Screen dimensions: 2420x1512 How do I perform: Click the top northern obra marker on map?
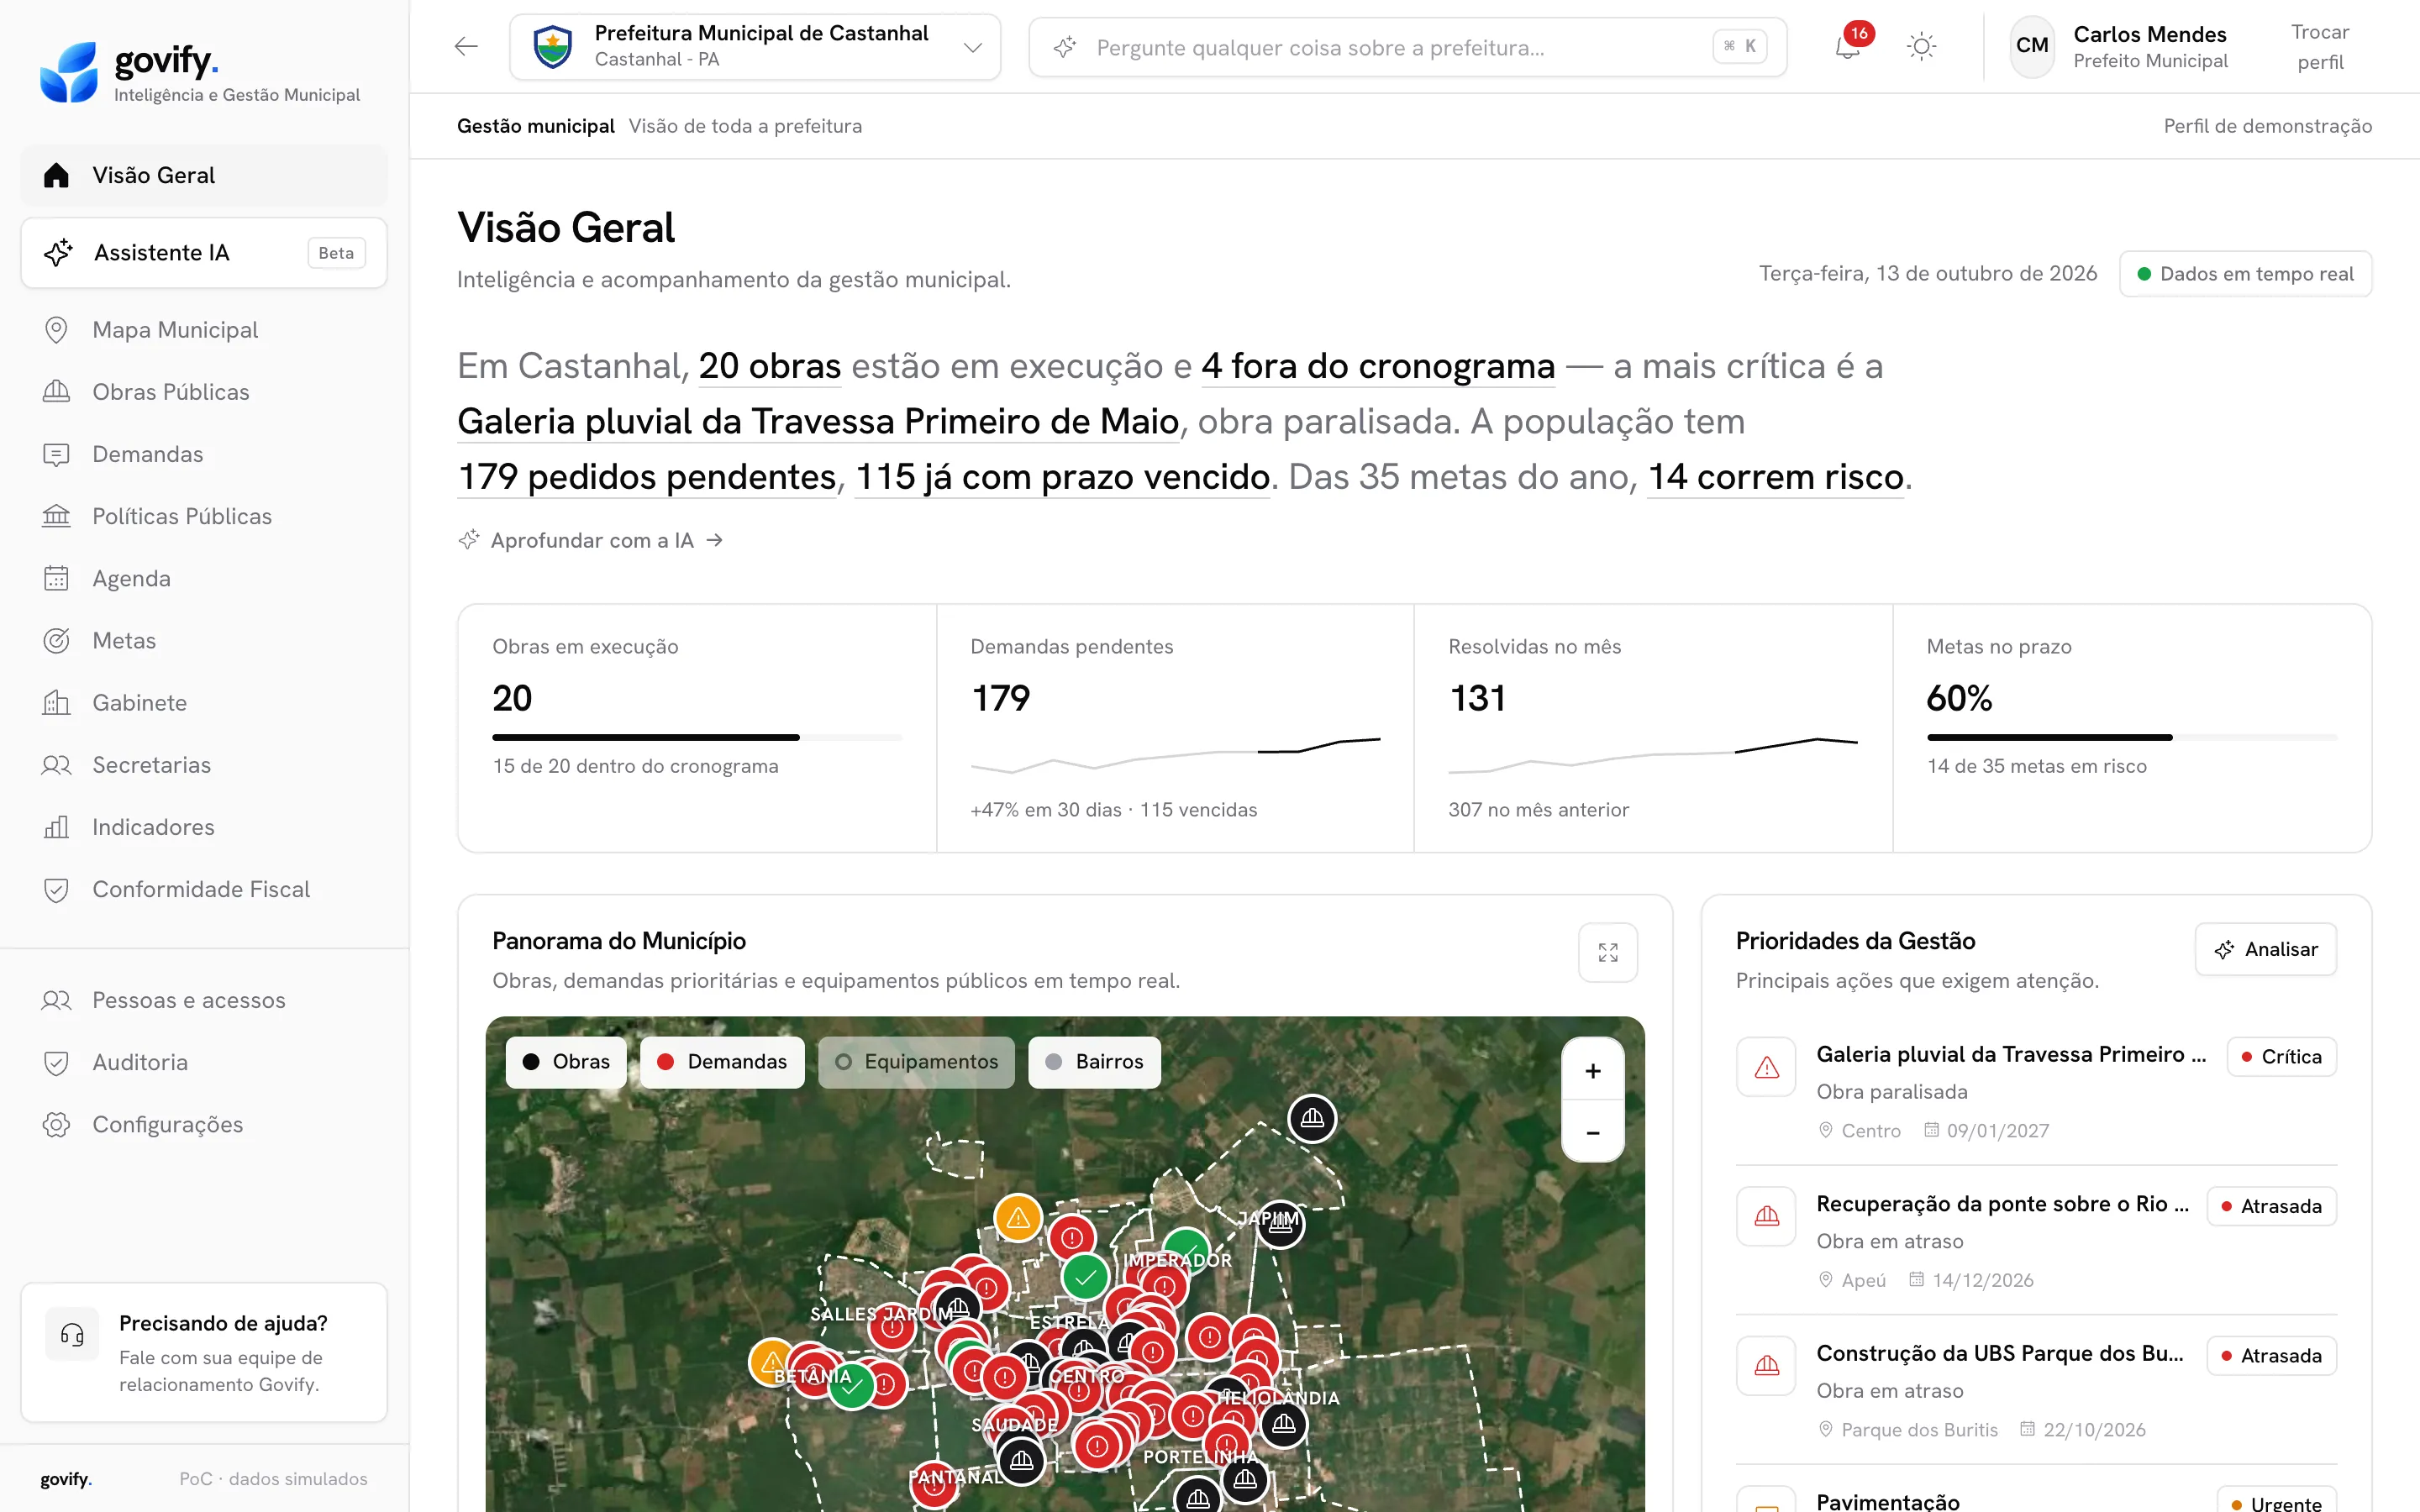pyautogui.click(x=1312, y=1118)
